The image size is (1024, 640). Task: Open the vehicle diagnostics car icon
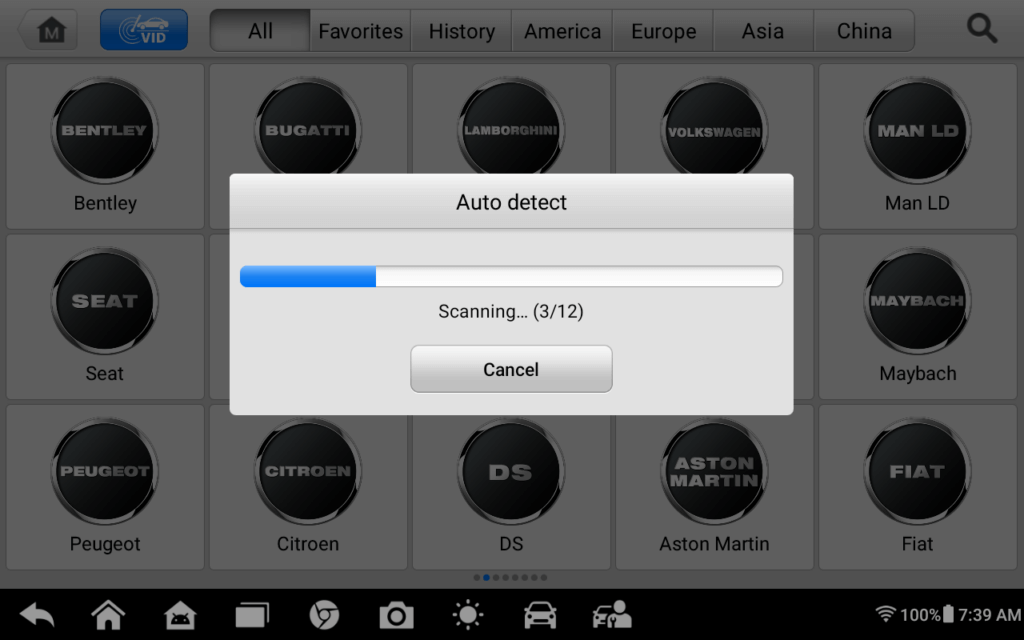pyautogui.click(x=540, y=615)
